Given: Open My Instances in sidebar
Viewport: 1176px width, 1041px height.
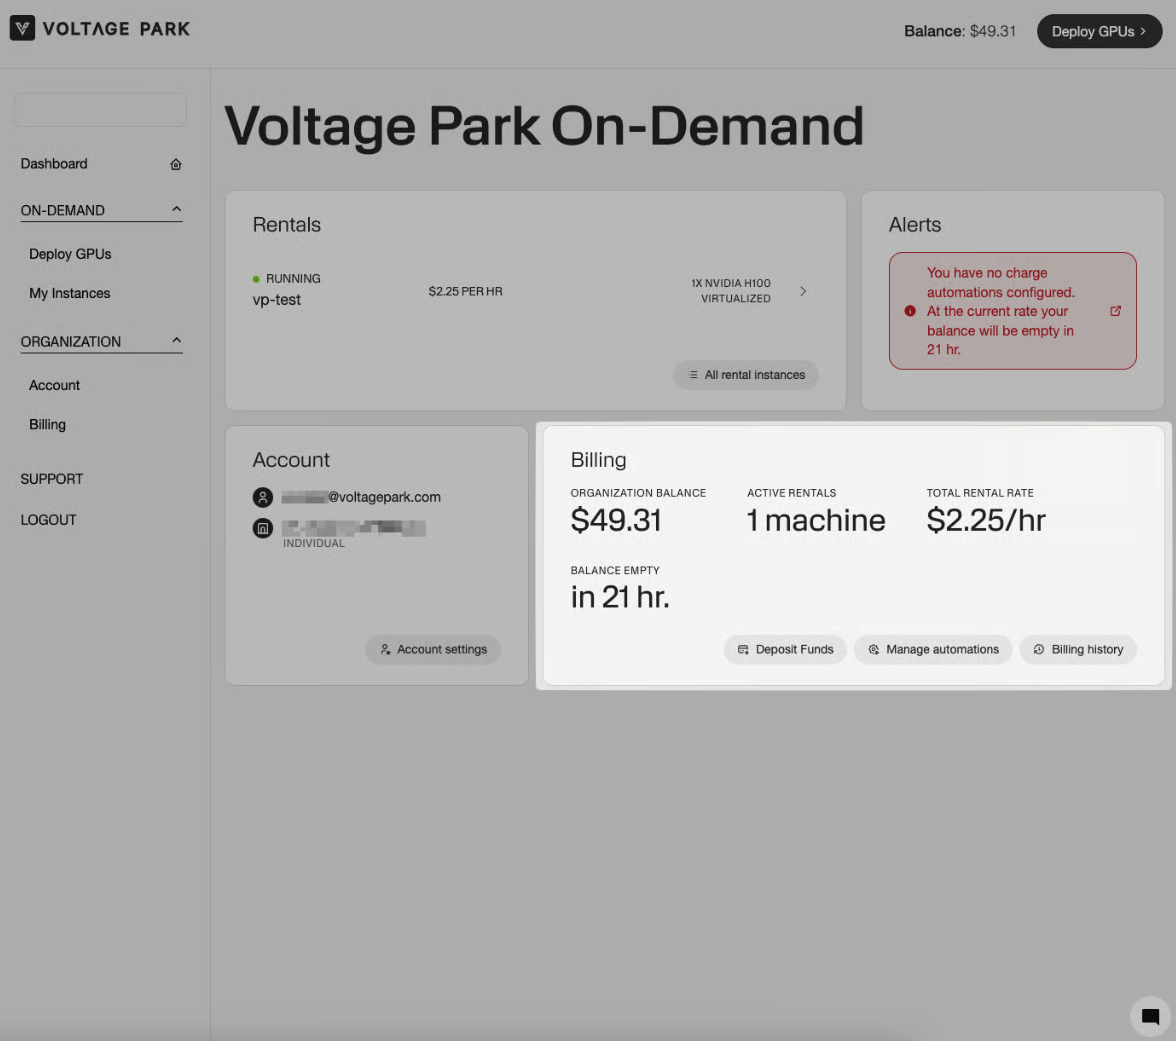Looking at the screenshot, I should pos(70,293).
